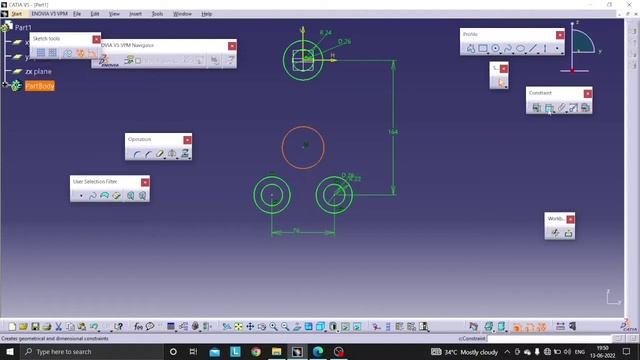Screen dimensions: 640x360
Task: Click the Sketch icon in Workbench toolbar
Action: (x=555, y=233)
